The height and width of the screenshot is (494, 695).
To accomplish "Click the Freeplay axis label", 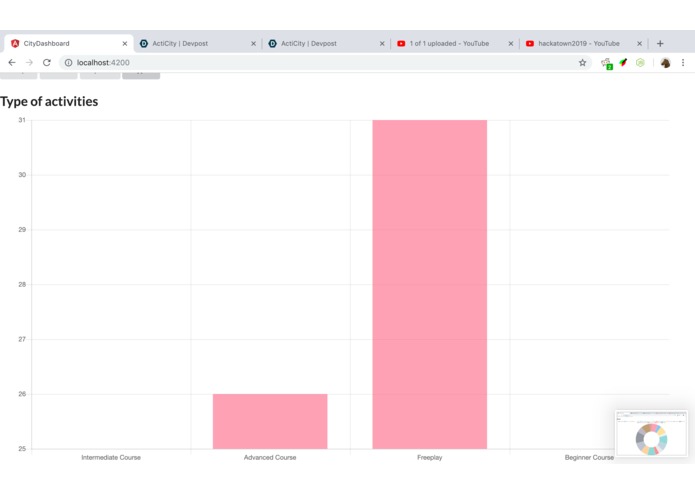I will click(x=429, y=457).
